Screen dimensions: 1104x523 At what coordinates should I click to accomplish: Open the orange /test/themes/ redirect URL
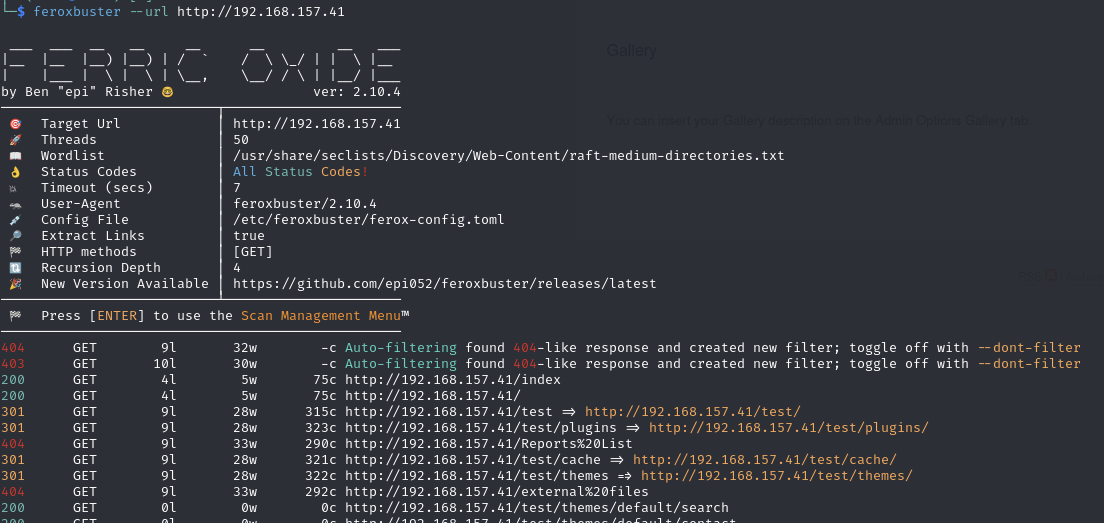click(776, 476)
